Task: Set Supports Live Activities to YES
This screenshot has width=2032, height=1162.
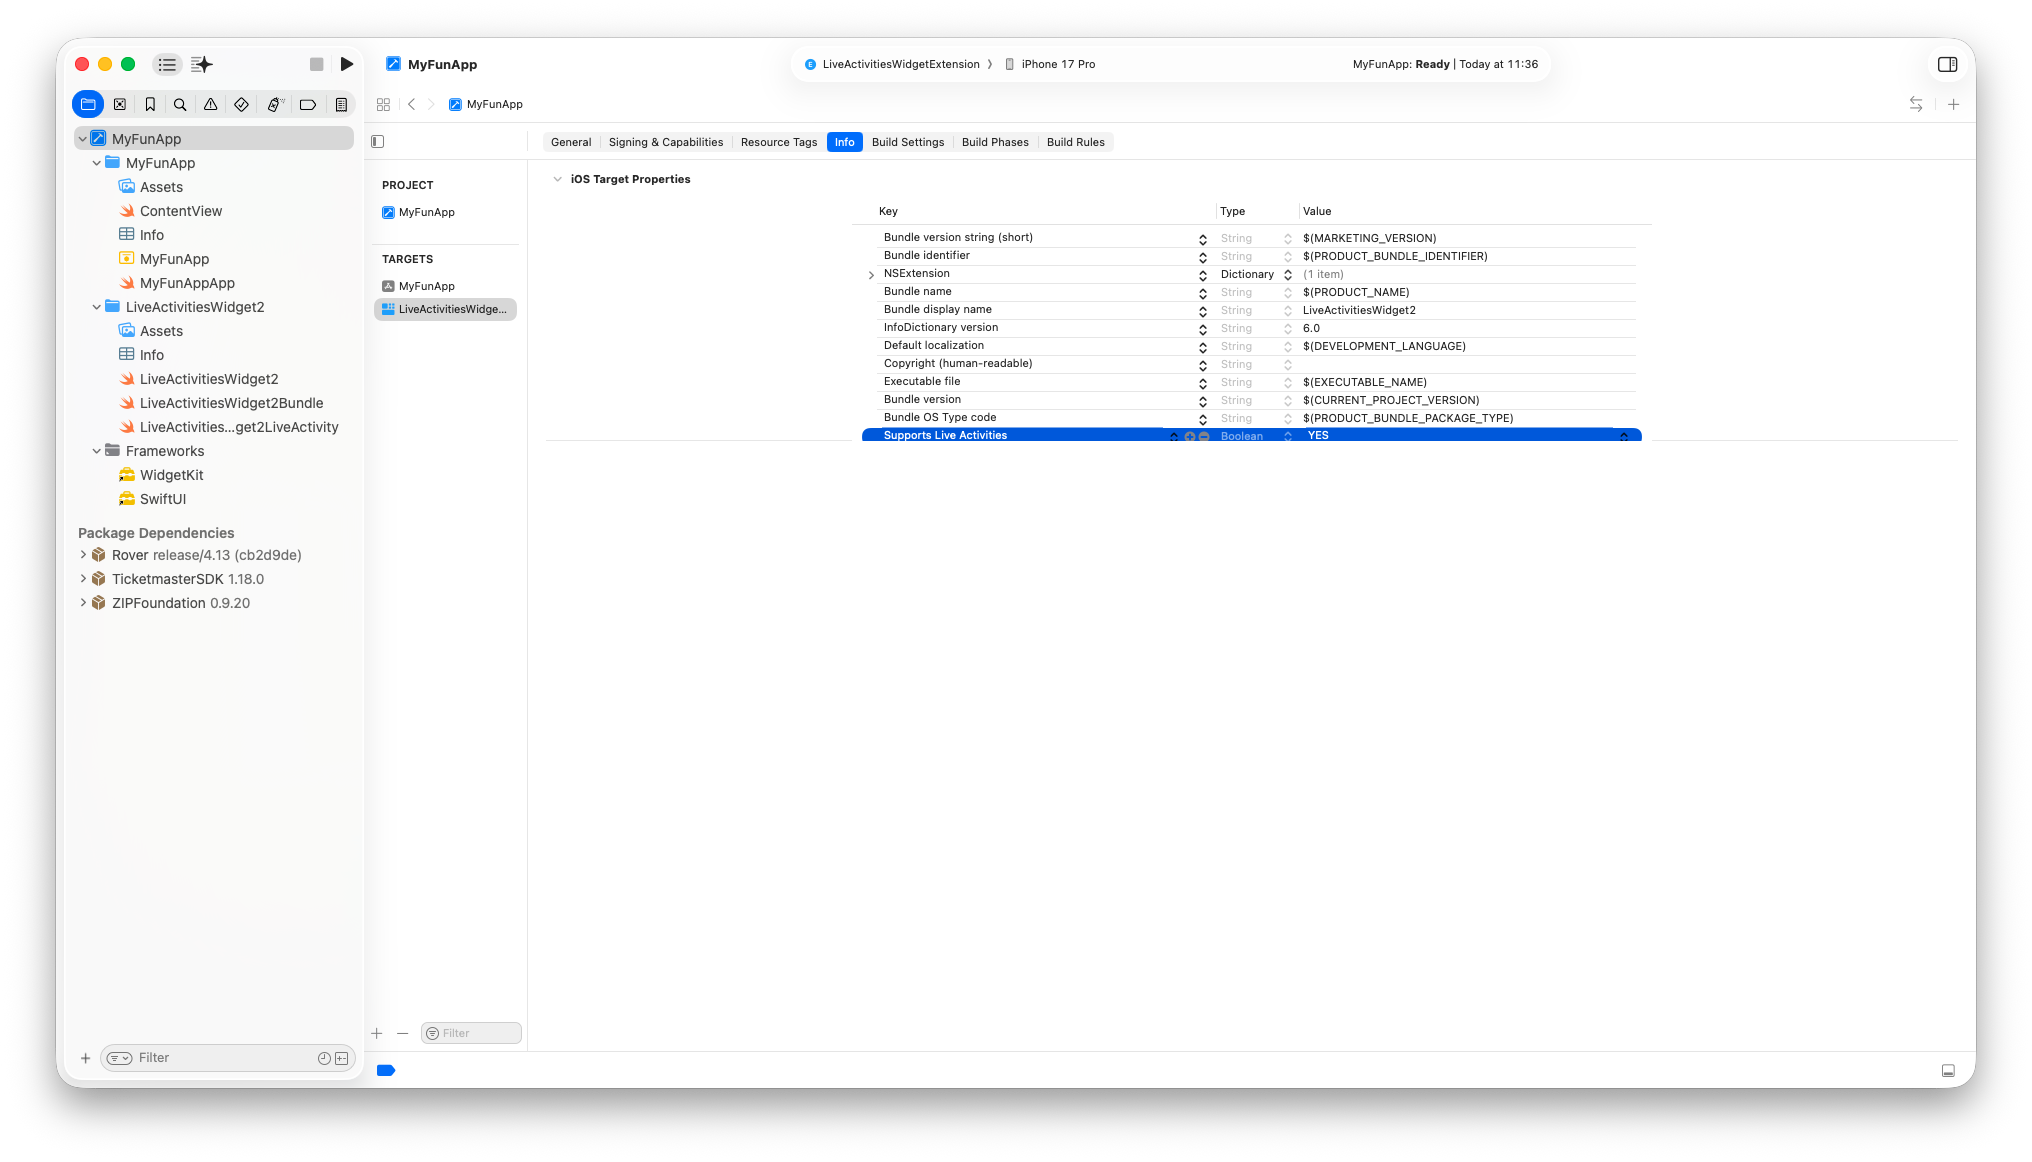Action: 1318,435
